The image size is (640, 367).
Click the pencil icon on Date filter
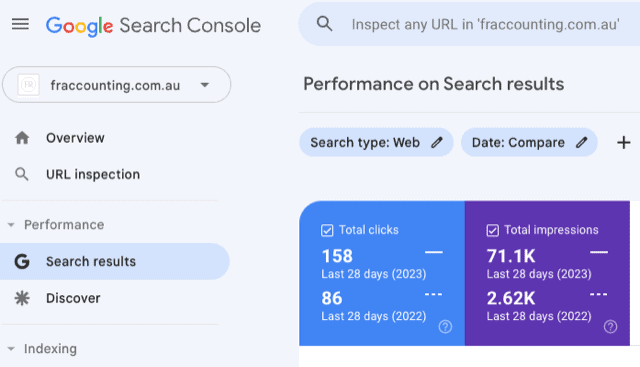point(582,142)
